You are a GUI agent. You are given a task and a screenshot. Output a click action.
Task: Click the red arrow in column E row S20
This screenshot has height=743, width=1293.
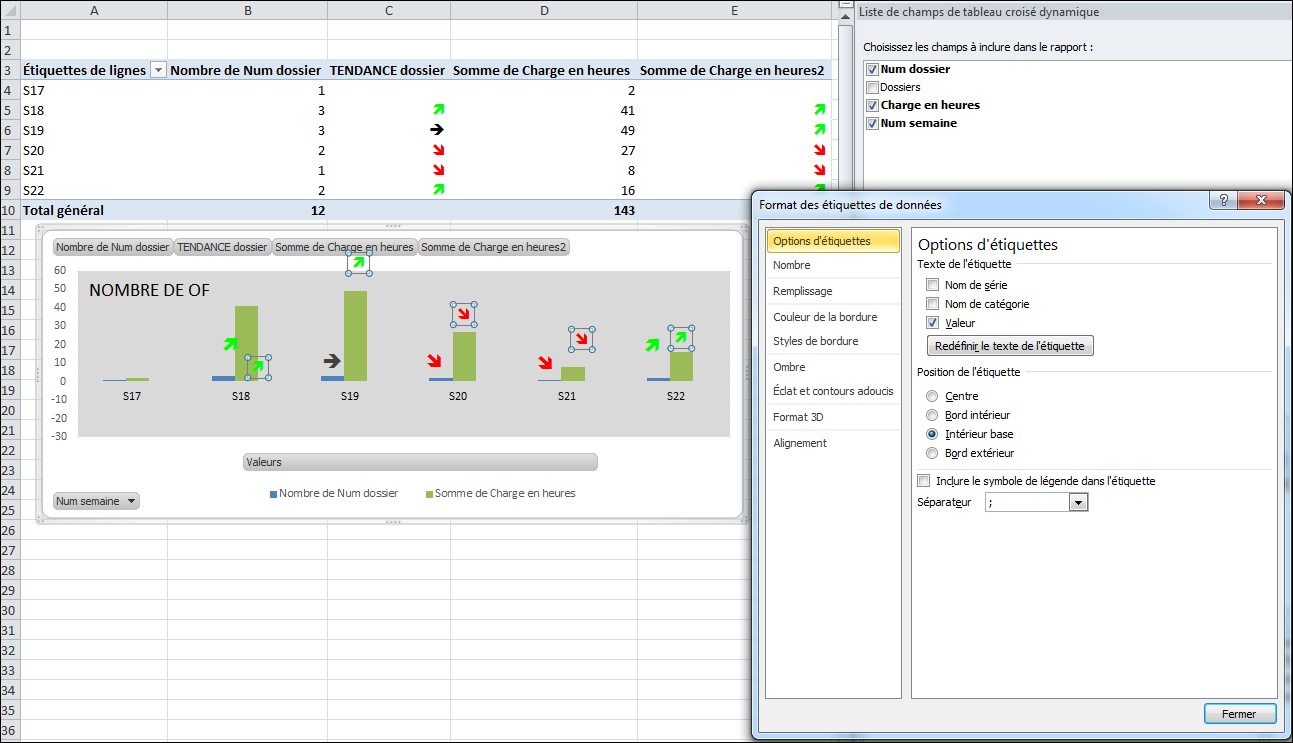(819, 150)
